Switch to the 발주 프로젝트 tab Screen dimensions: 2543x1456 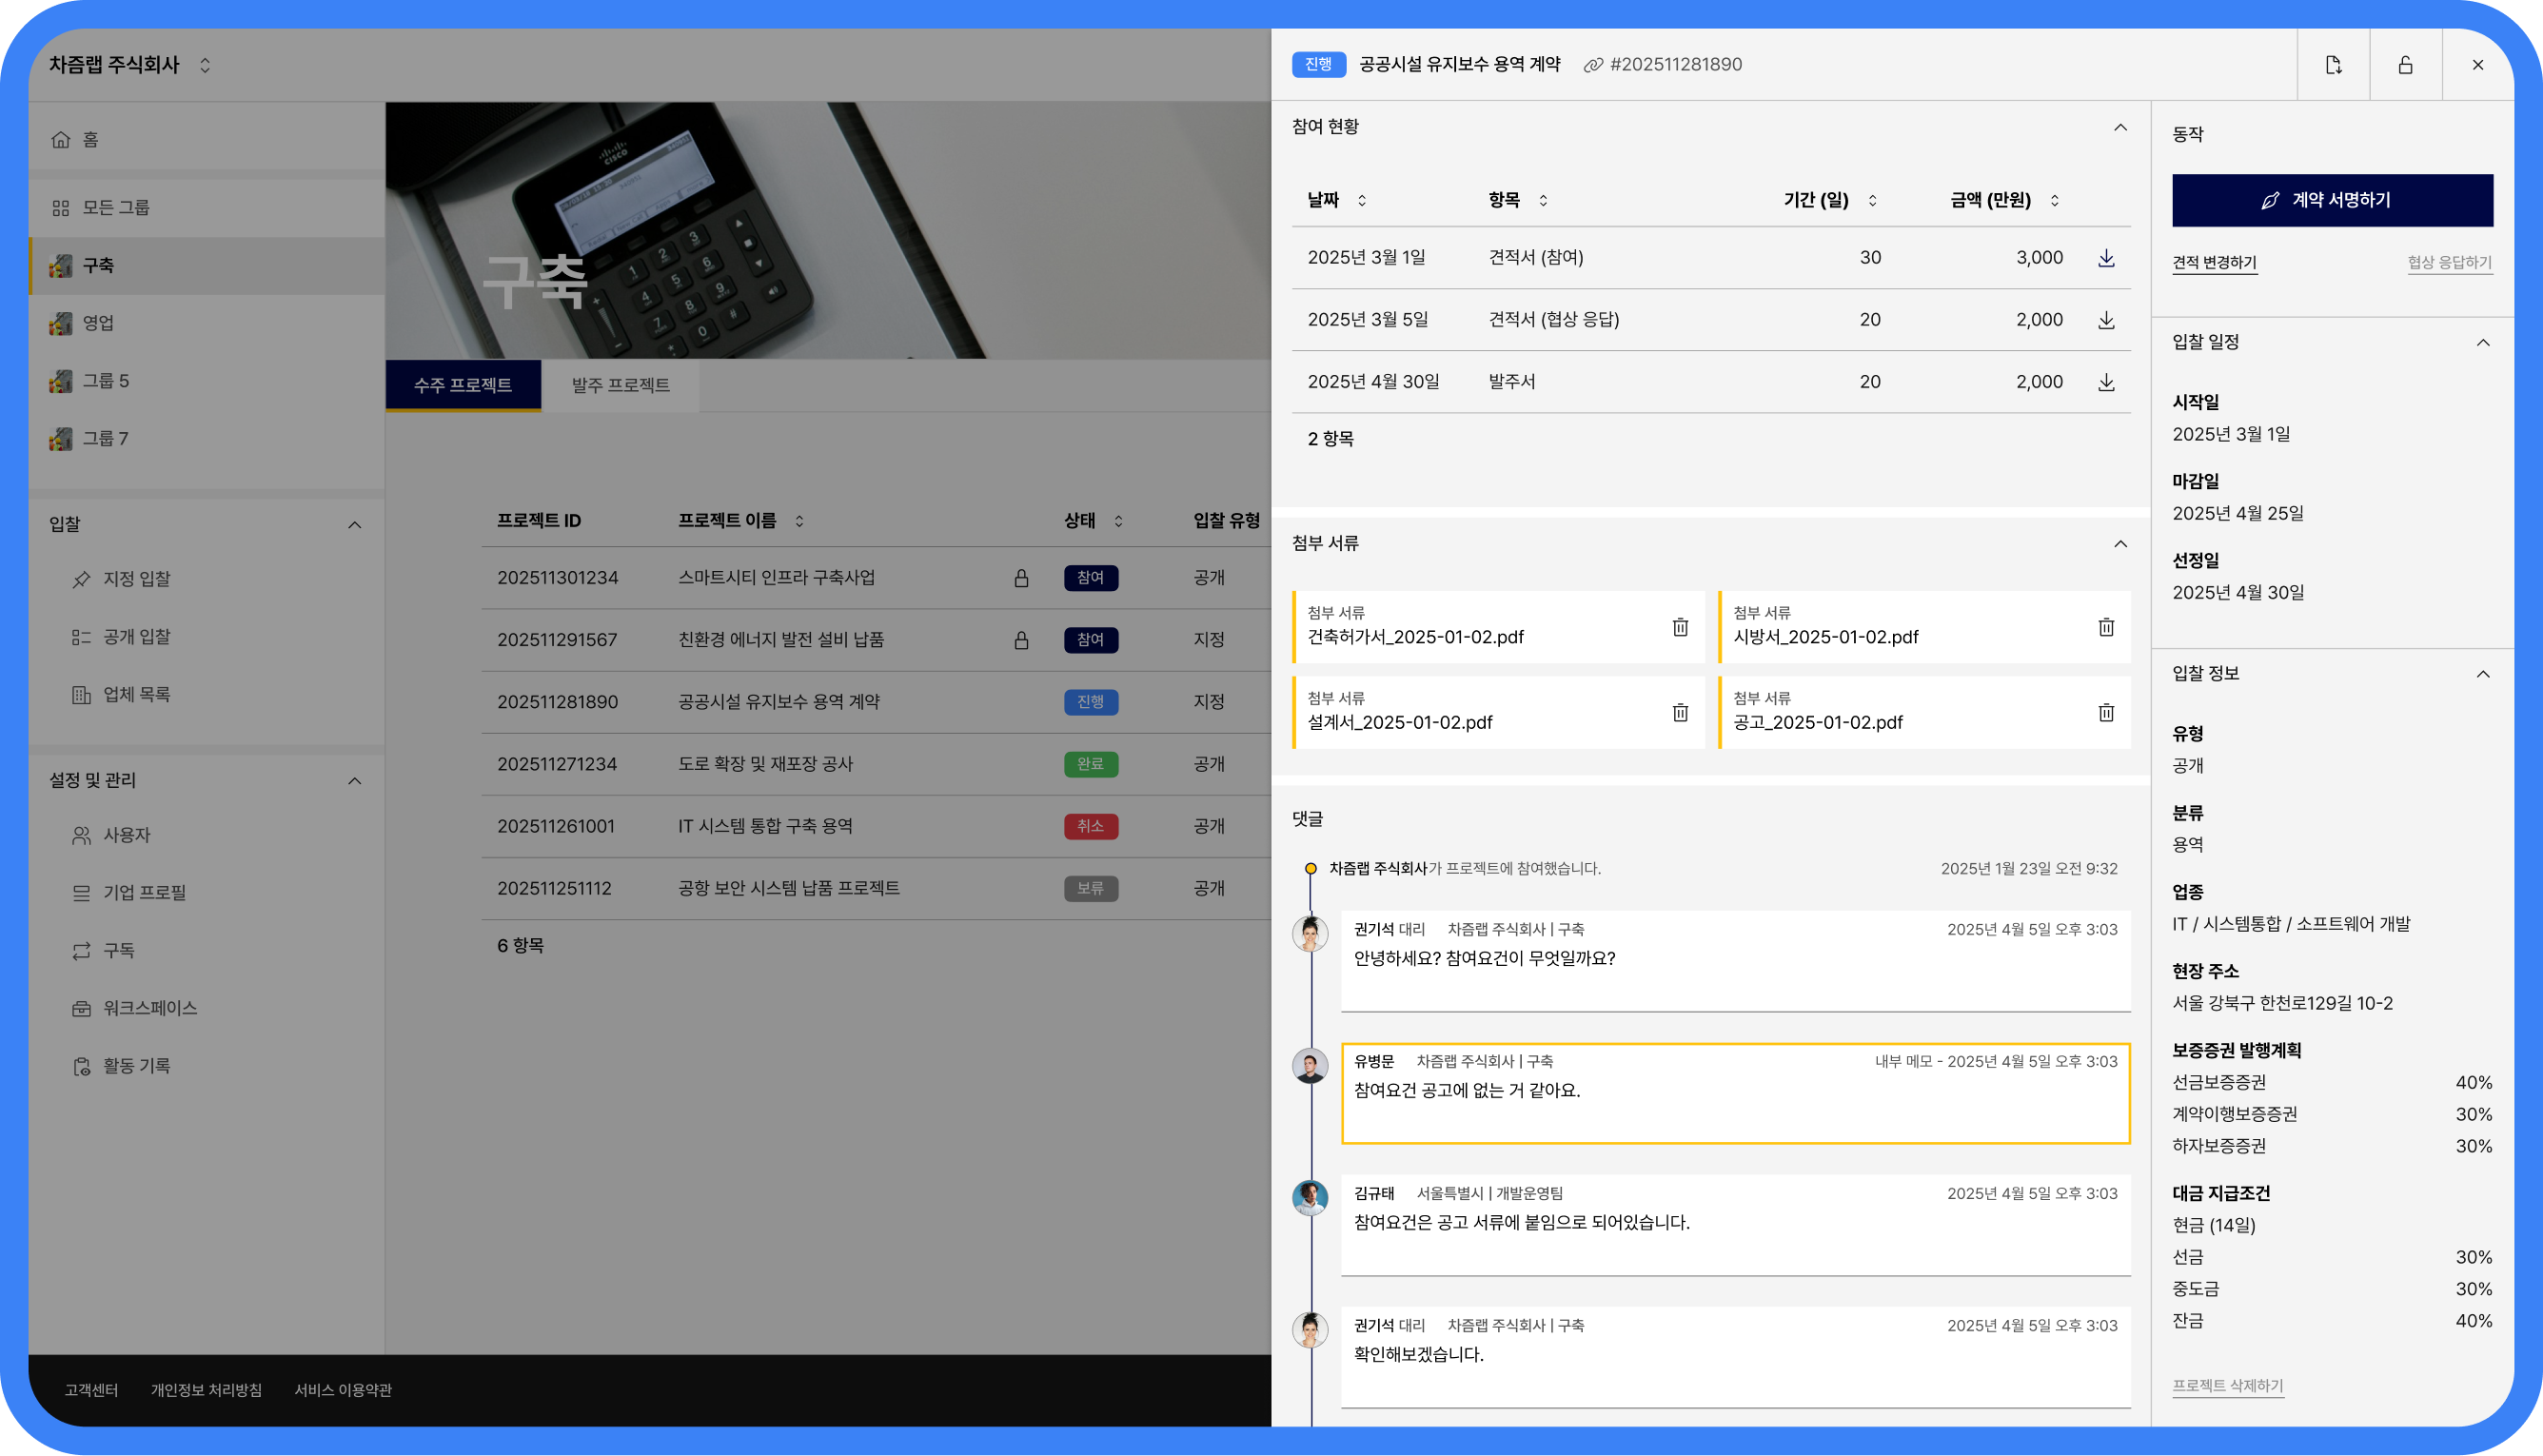[620, 385]
